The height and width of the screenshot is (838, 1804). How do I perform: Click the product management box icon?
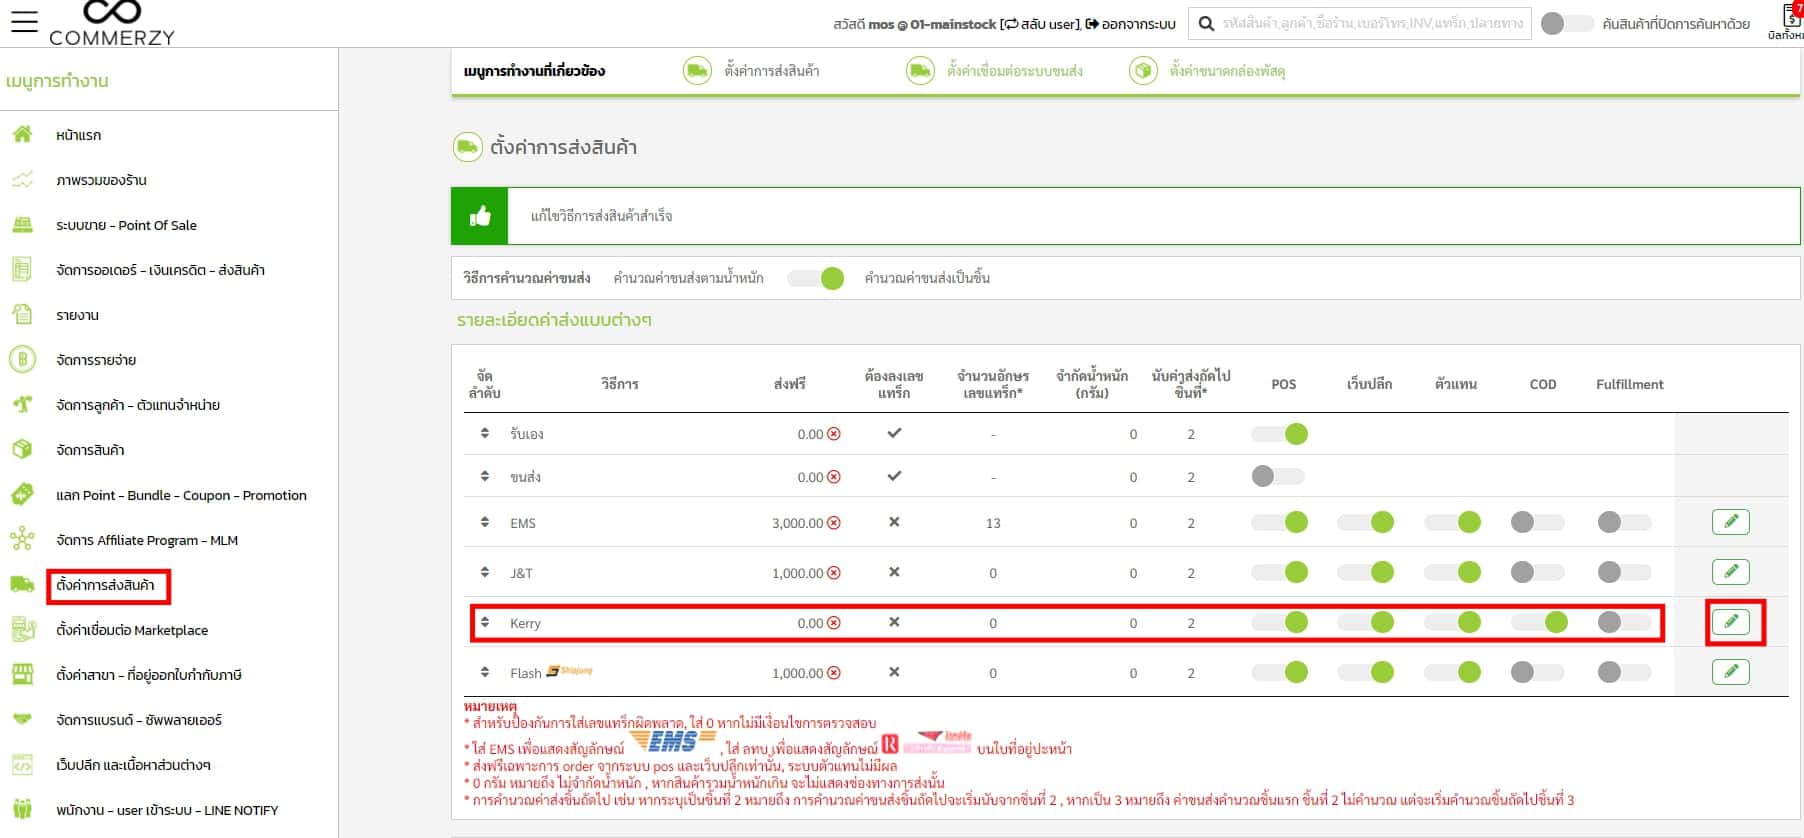22,449
